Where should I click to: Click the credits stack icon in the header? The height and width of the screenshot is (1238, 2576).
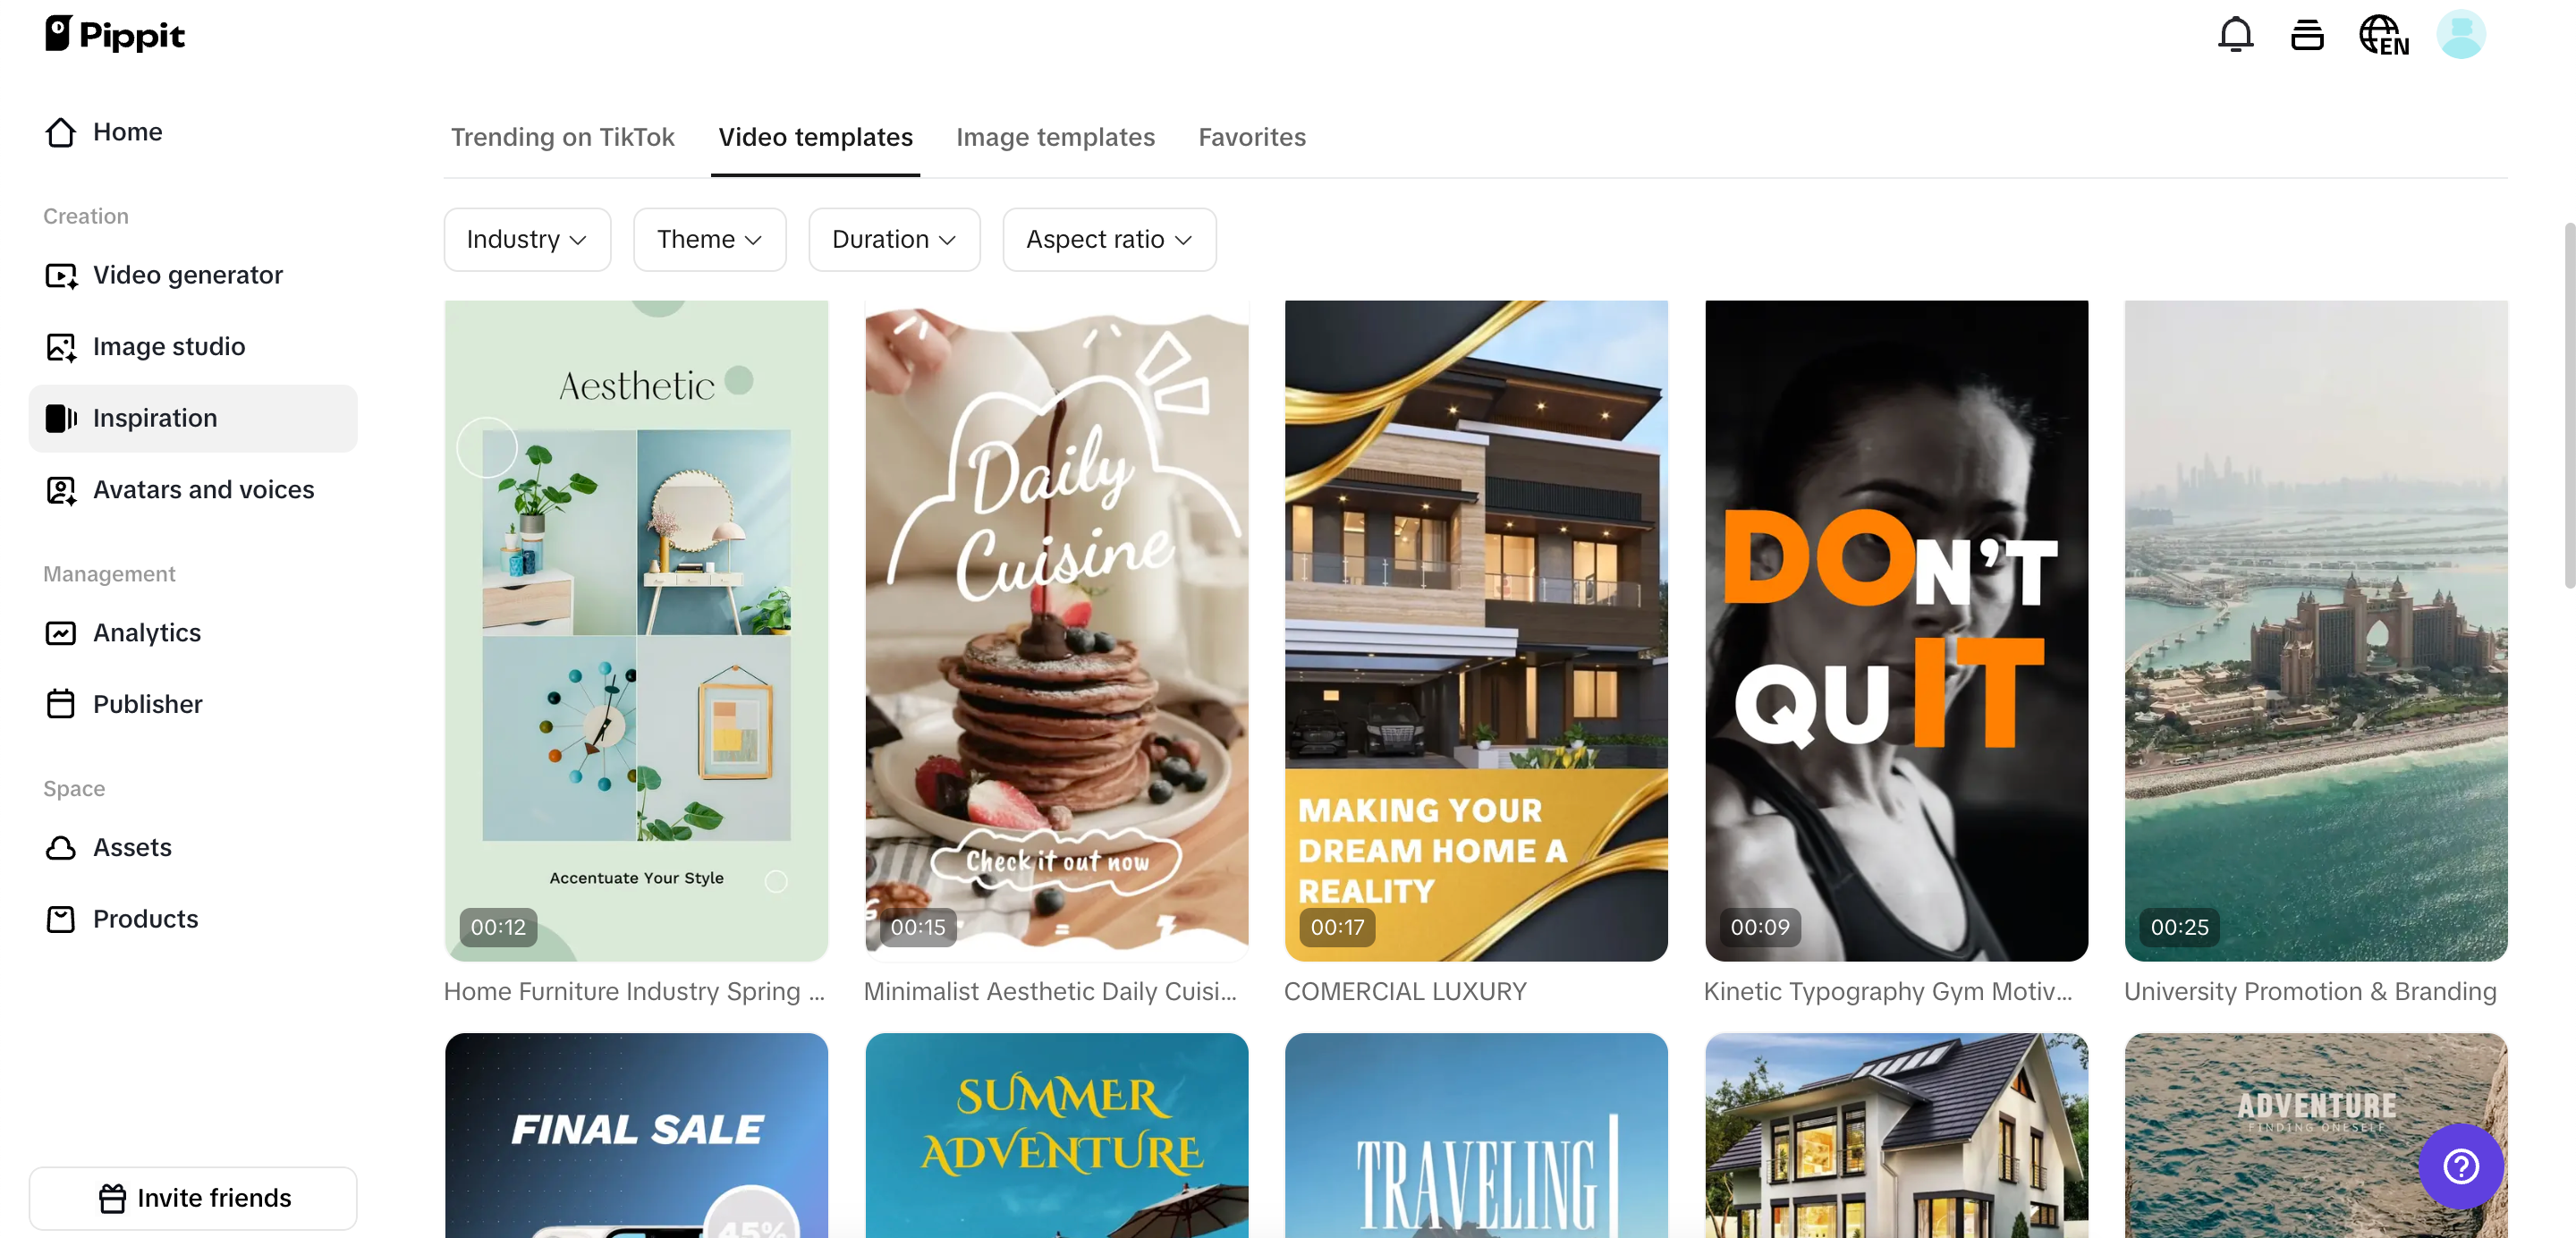click(x=2307, y=35)
